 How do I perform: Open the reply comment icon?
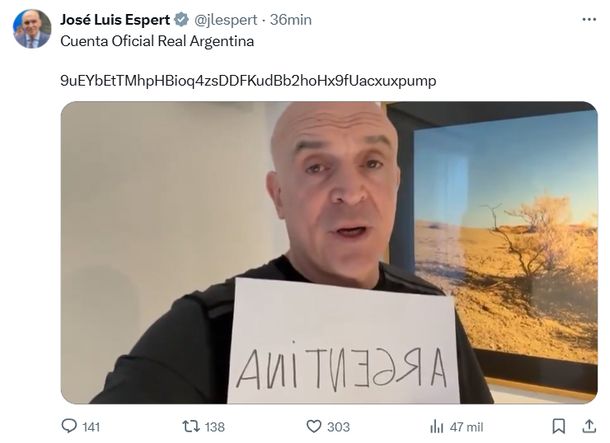click(x=69, y=426)
